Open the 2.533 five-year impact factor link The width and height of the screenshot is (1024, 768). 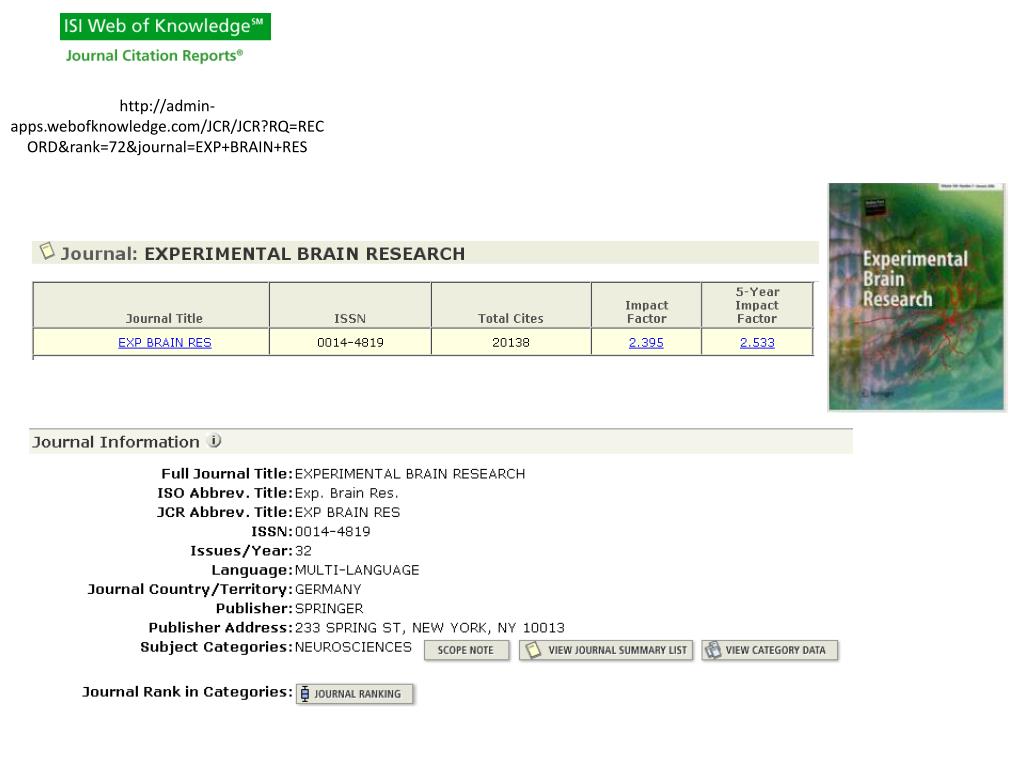757,342
